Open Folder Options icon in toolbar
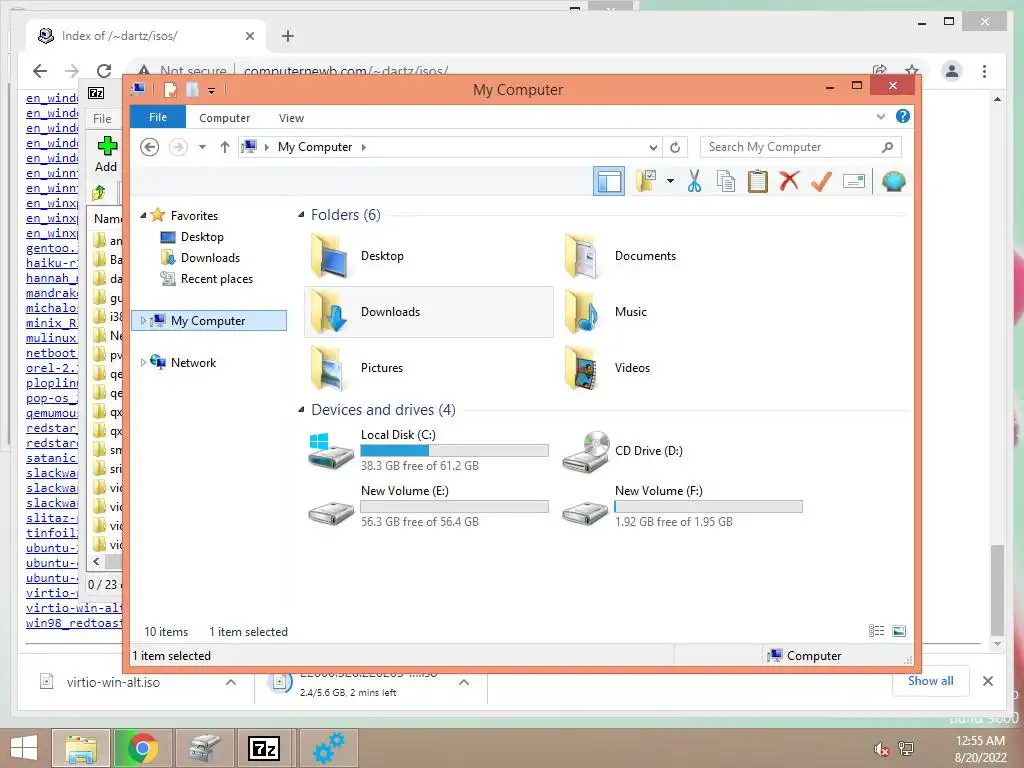Viewport: 1024px width, 768px height. tap(646, 181)
